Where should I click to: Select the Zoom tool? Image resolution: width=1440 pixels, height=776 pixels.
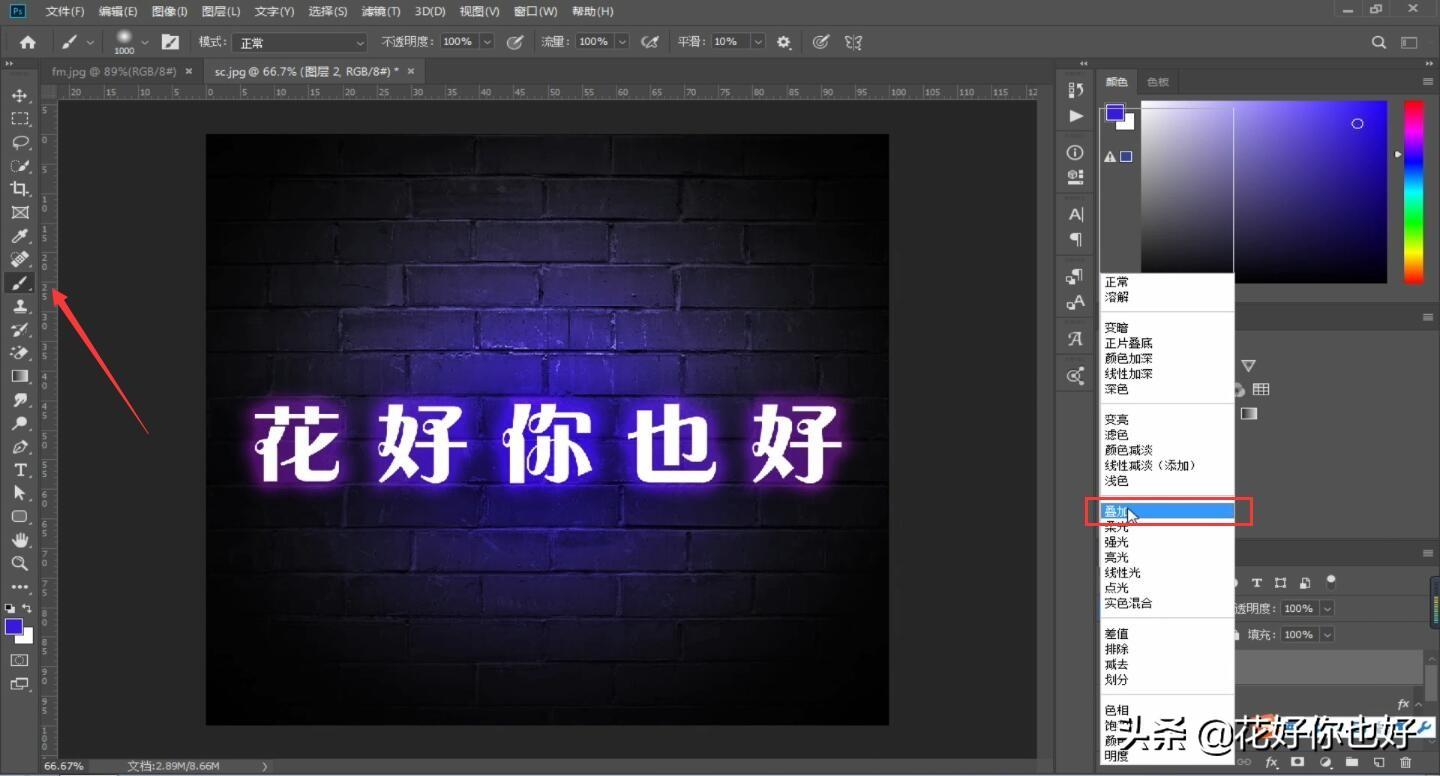tap(19, 564)
